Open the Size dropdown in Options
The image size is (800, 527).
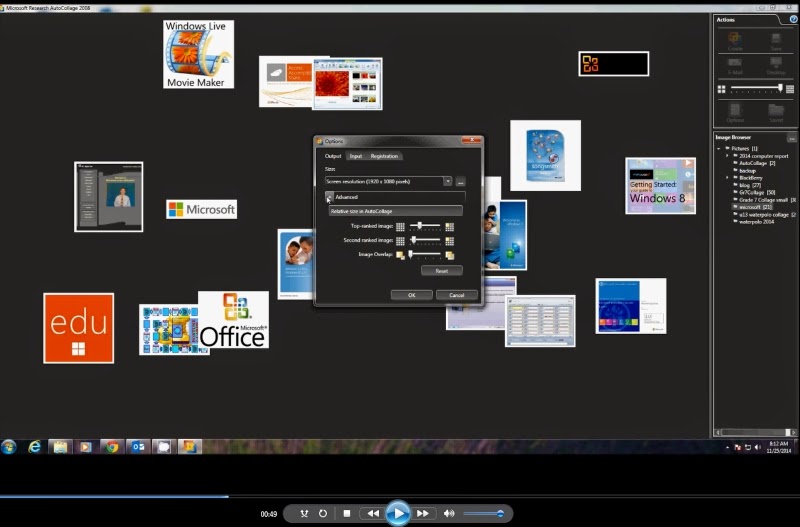click(x=447, y=182)
